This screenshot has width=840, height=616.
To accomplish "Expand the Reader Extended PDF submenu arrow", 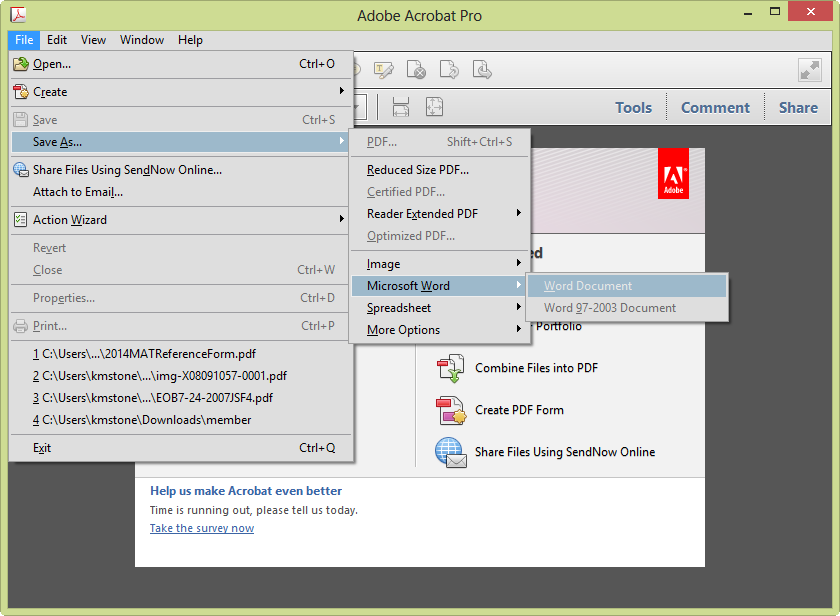I will point(519,213).
